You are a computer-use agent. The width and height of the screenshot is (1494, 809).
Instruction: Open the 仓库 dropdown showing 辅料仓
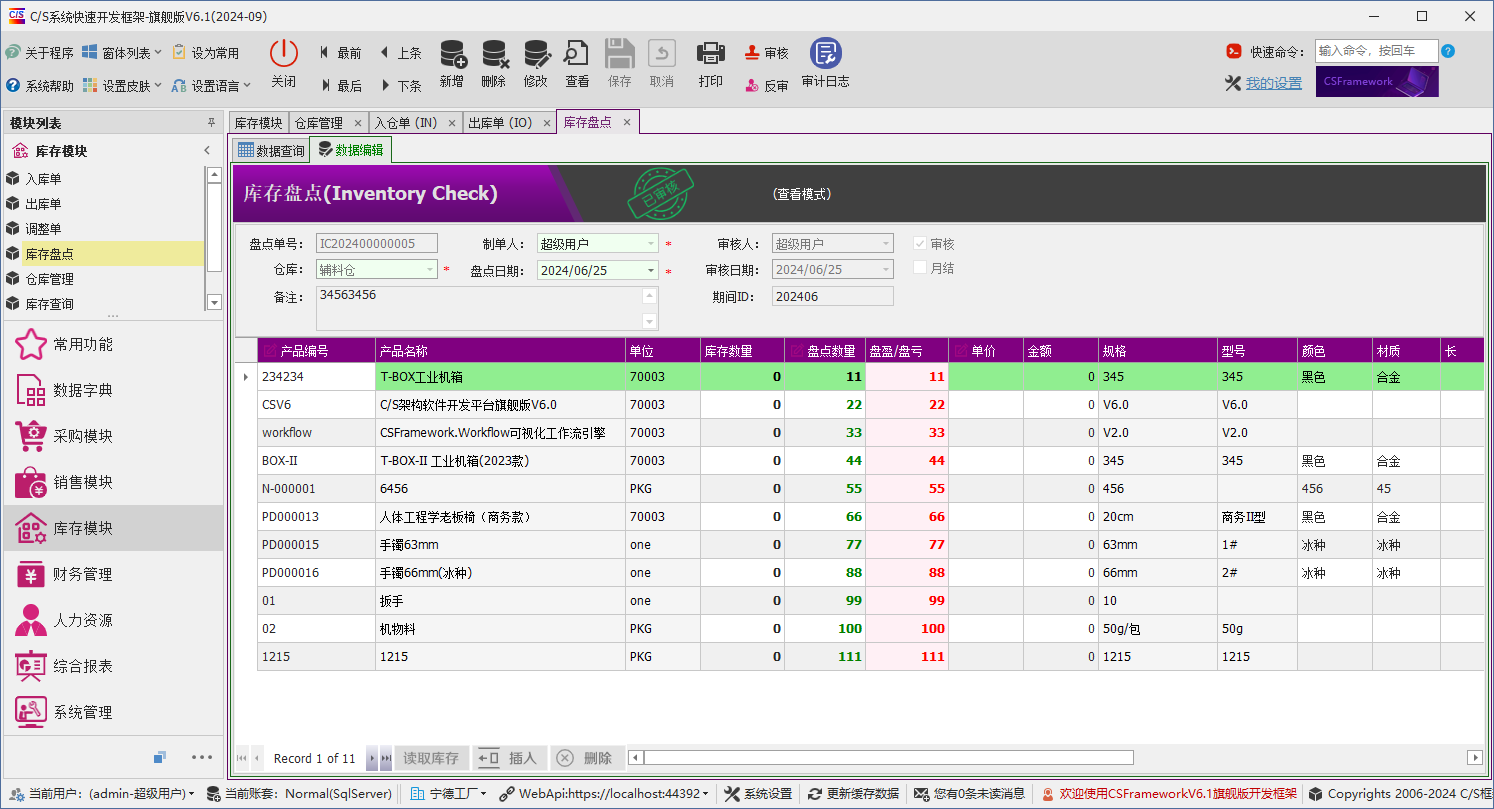(x=377, y=270)
